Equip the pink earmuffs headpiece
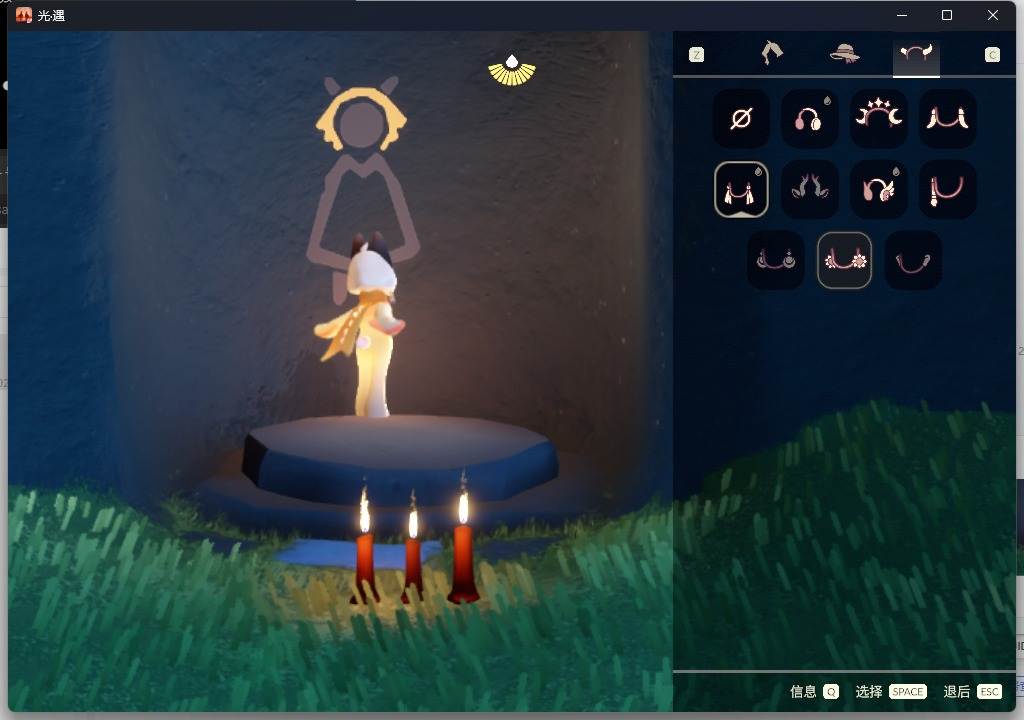The height and width of the screenshot is (720, 1024). tap(810, 119)
